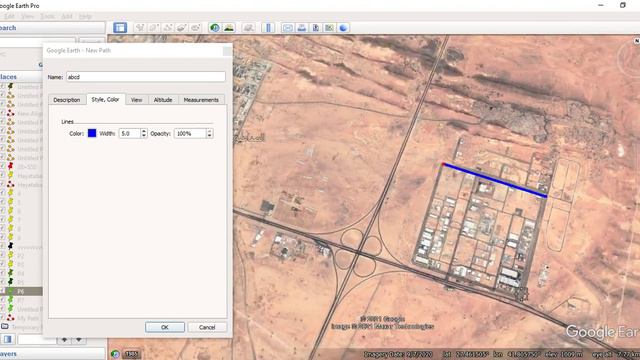640x360 pixels.
Task: Move selected place down arrow button
Action: (79, 340)
